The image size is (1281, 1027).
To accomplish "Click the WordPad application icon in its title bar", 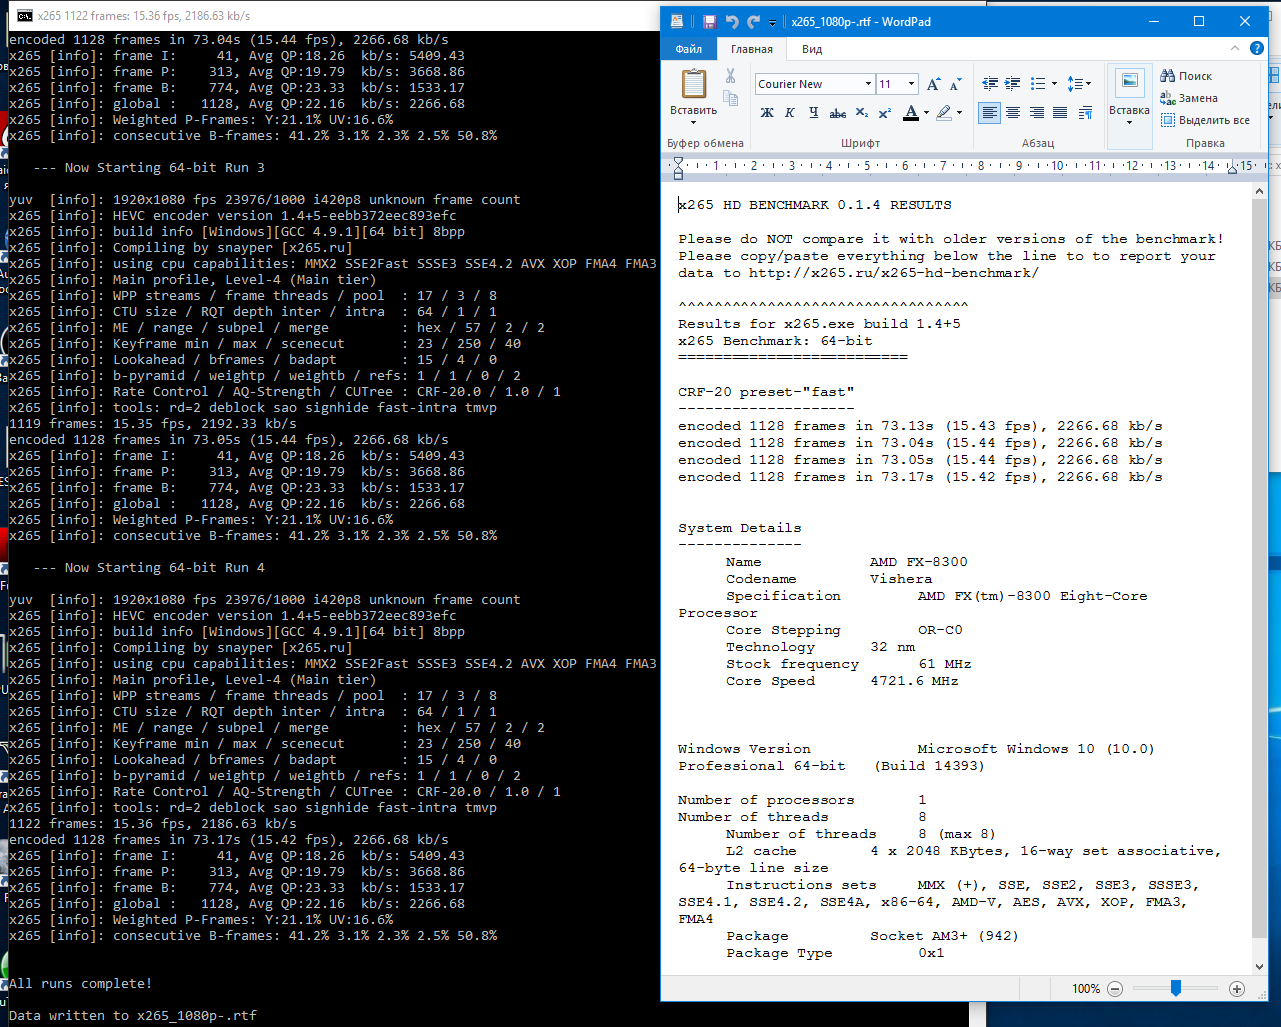I will (x=677, y=21).
